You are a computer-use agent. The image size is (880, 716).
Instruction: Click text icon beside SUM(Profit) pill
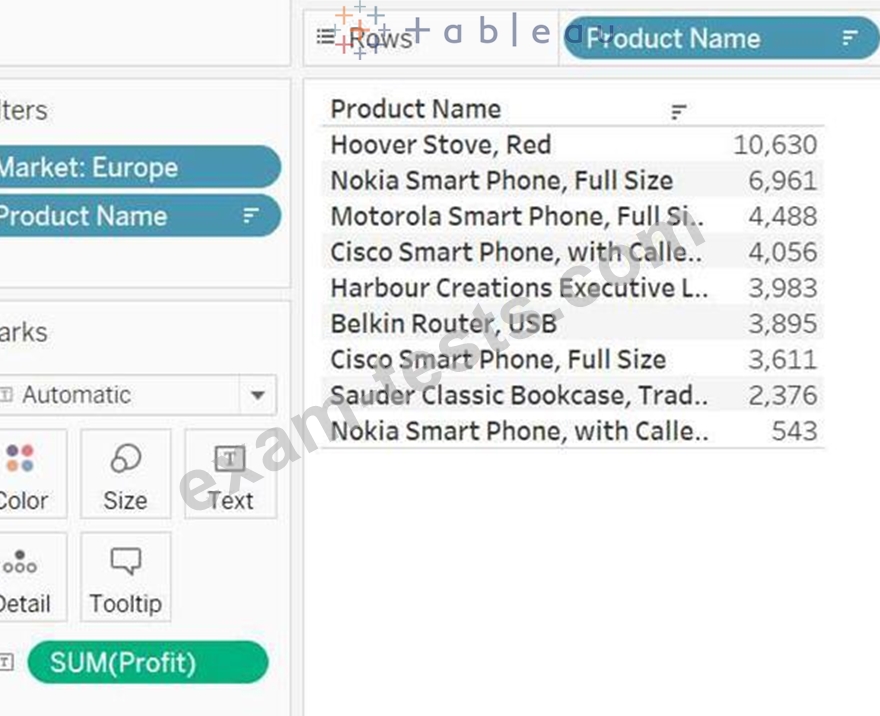(7, 662)
